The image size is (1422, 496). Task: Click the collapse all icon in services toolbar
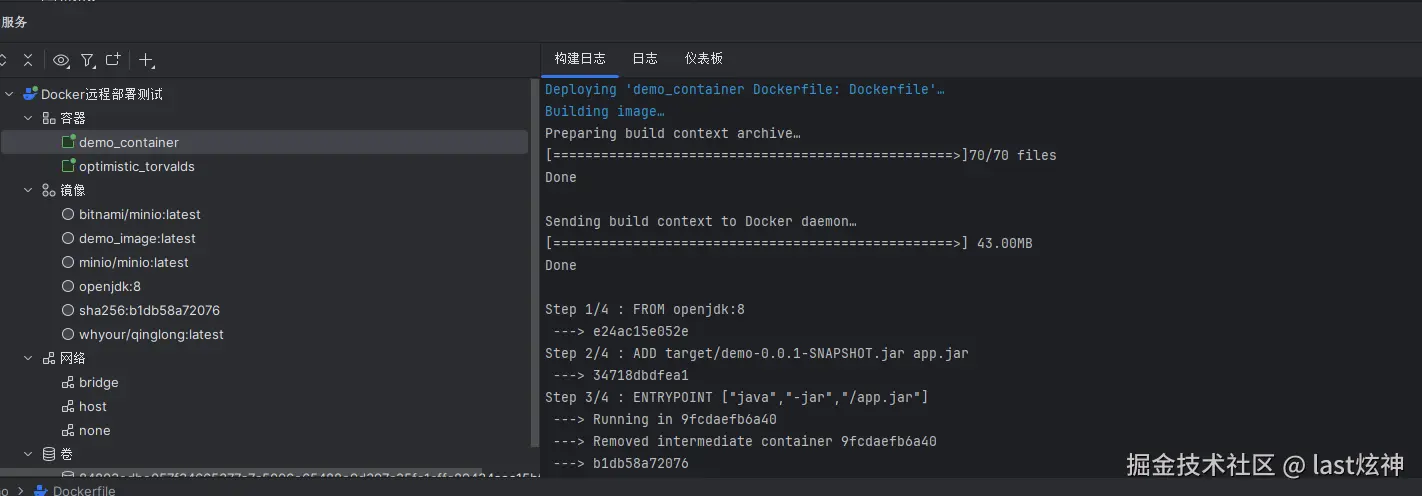click(x=28, y=60)
